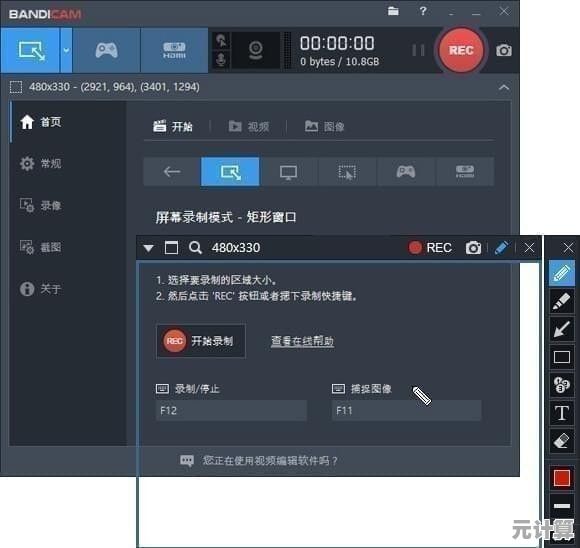
Task: Switch to the 图像 tab
Action: 324,127
